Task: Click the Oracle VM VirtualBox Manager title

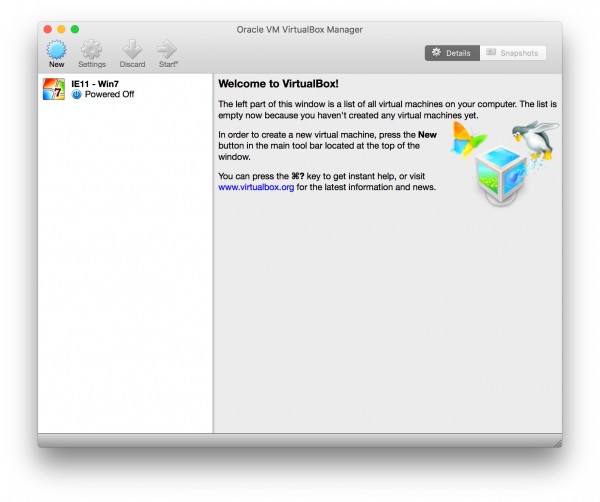Action: coord(299,29)
